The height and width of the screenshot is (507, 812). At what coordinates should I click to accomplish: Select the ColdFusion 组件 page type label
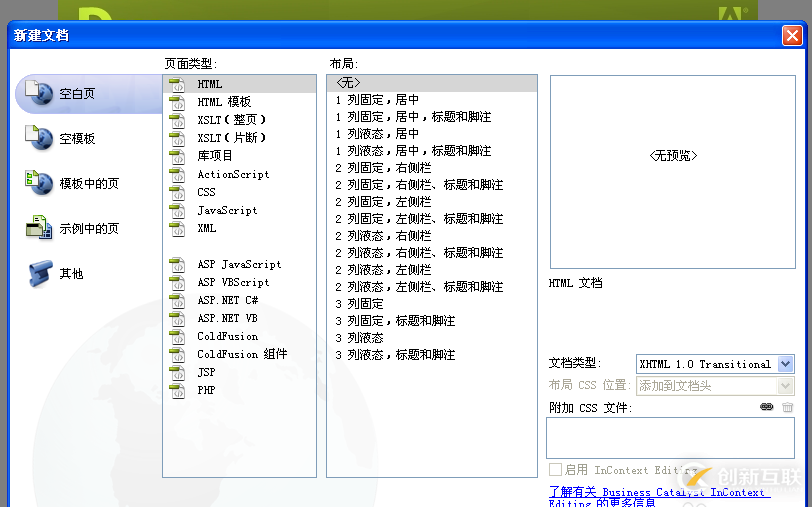pos(242,354)
